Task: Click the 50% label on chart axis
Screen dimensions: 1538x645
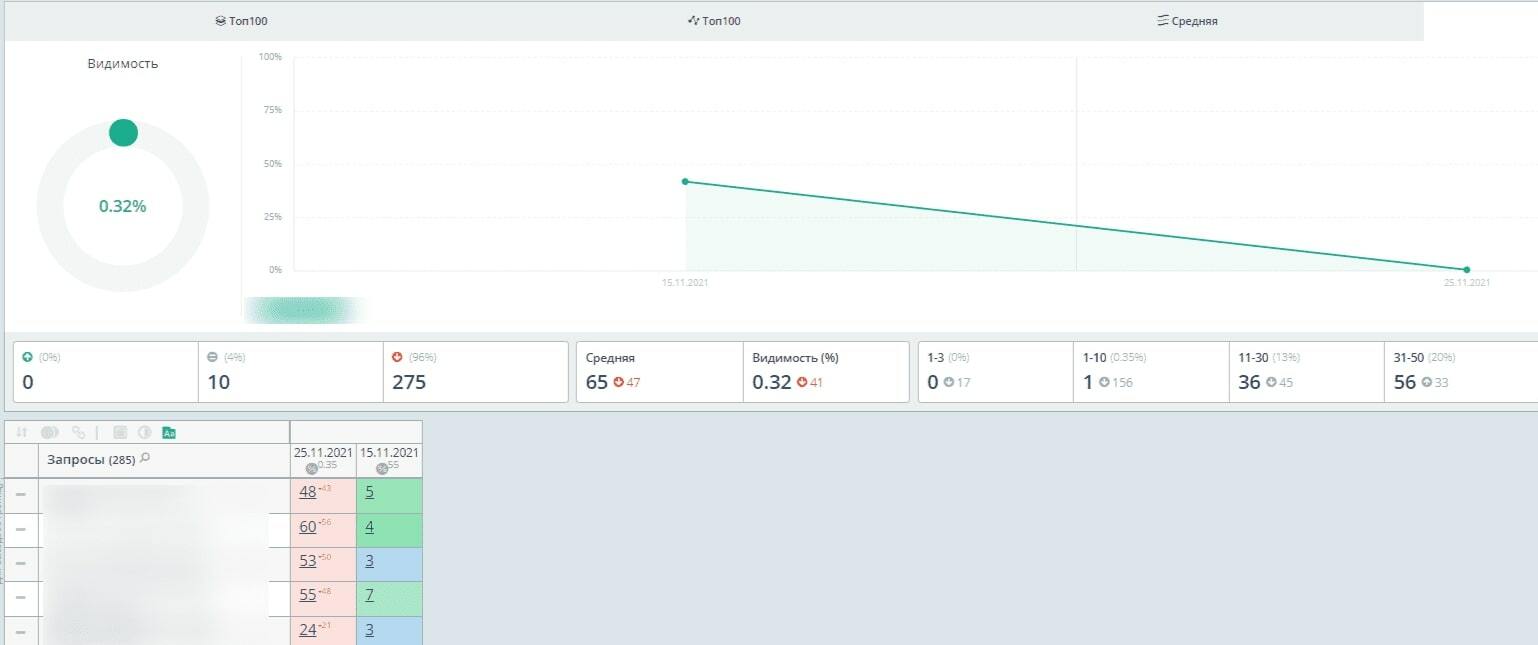Action: point(273,163)
